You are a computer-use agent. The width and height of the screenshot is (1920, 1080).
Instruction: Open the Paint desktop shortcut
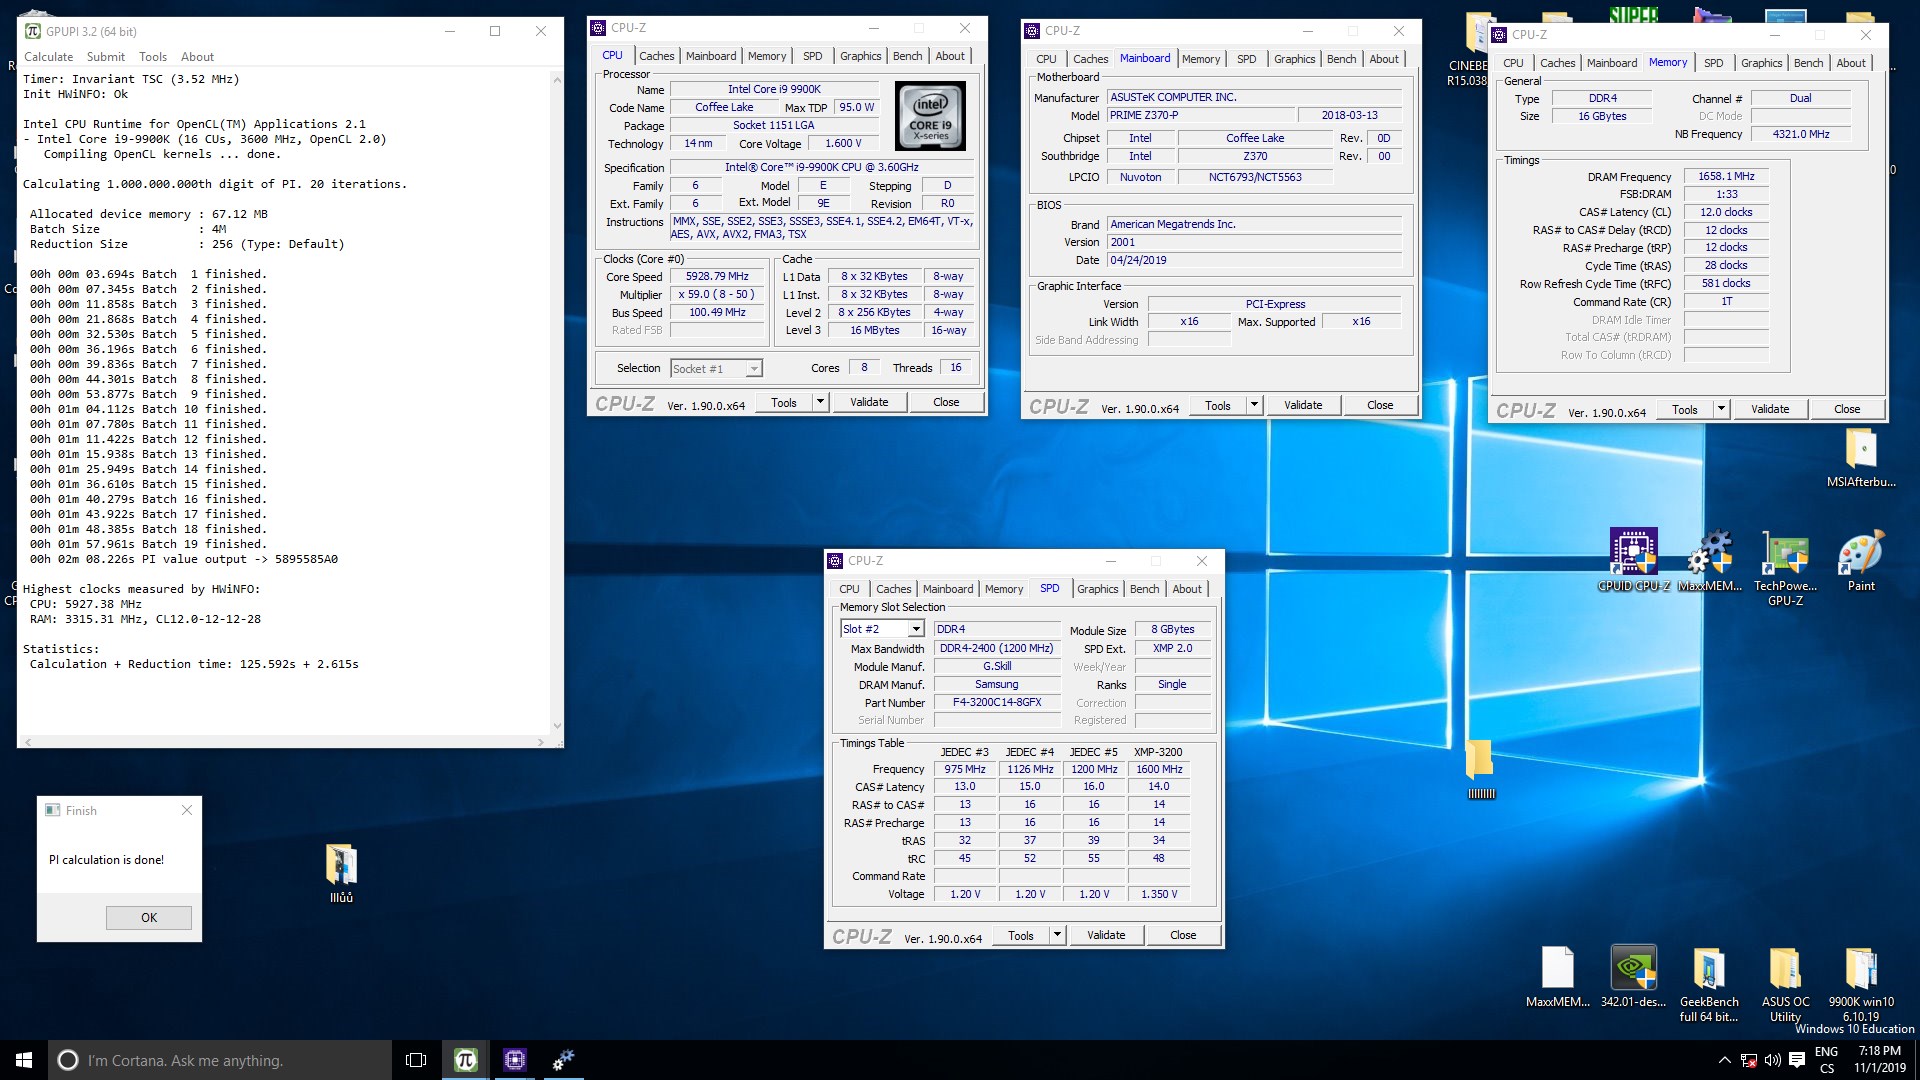[x=1861, y=560]
